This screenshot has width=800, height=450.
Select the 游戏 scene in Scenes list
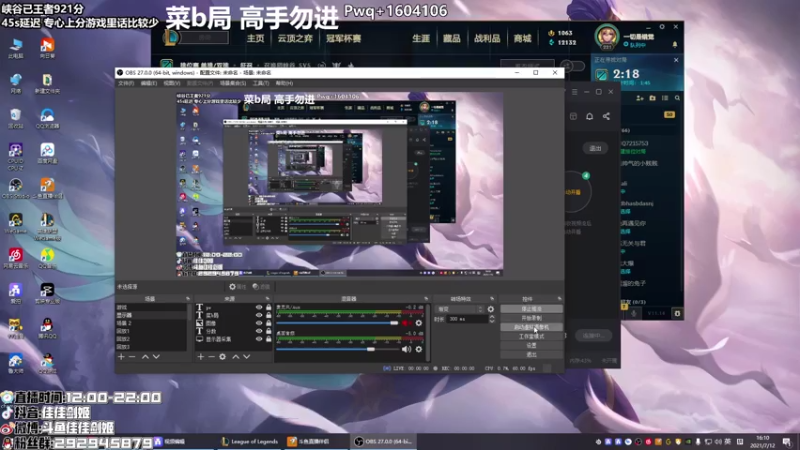152,308
